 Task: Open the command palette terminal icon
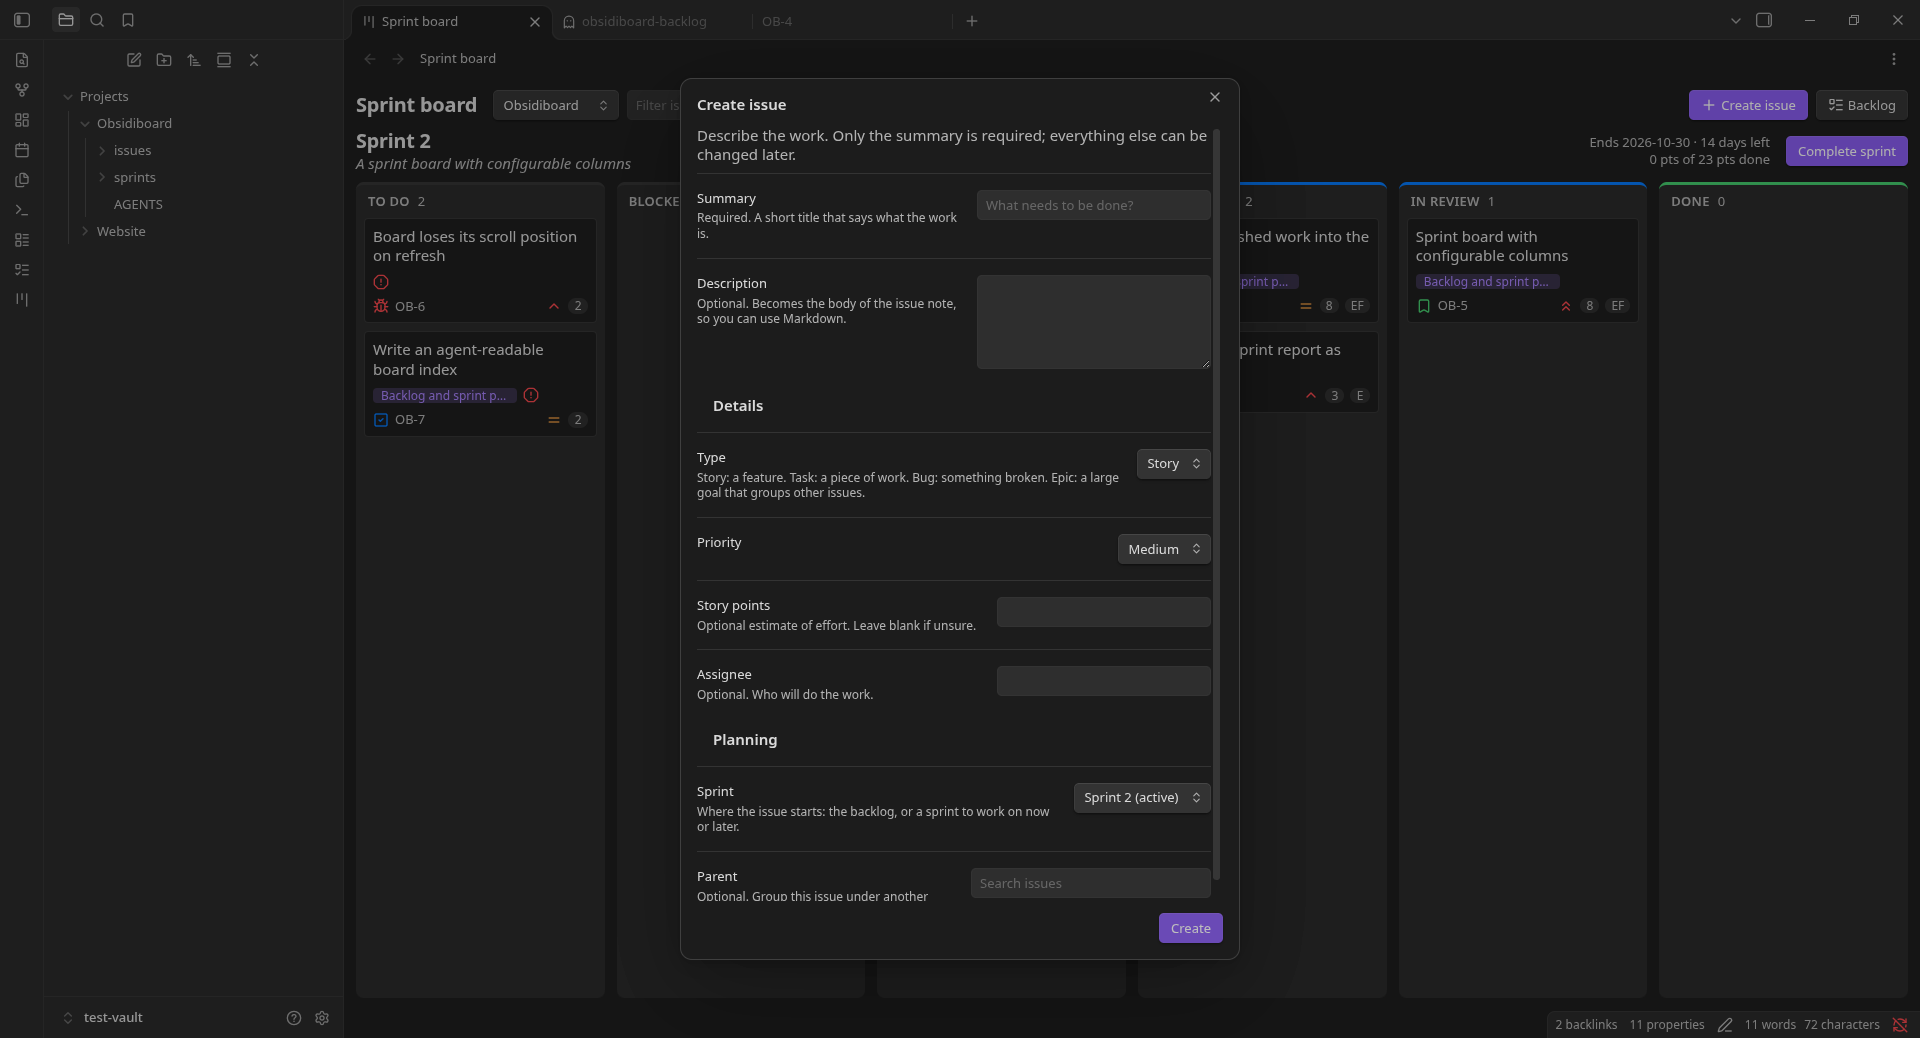pos(22,210)
